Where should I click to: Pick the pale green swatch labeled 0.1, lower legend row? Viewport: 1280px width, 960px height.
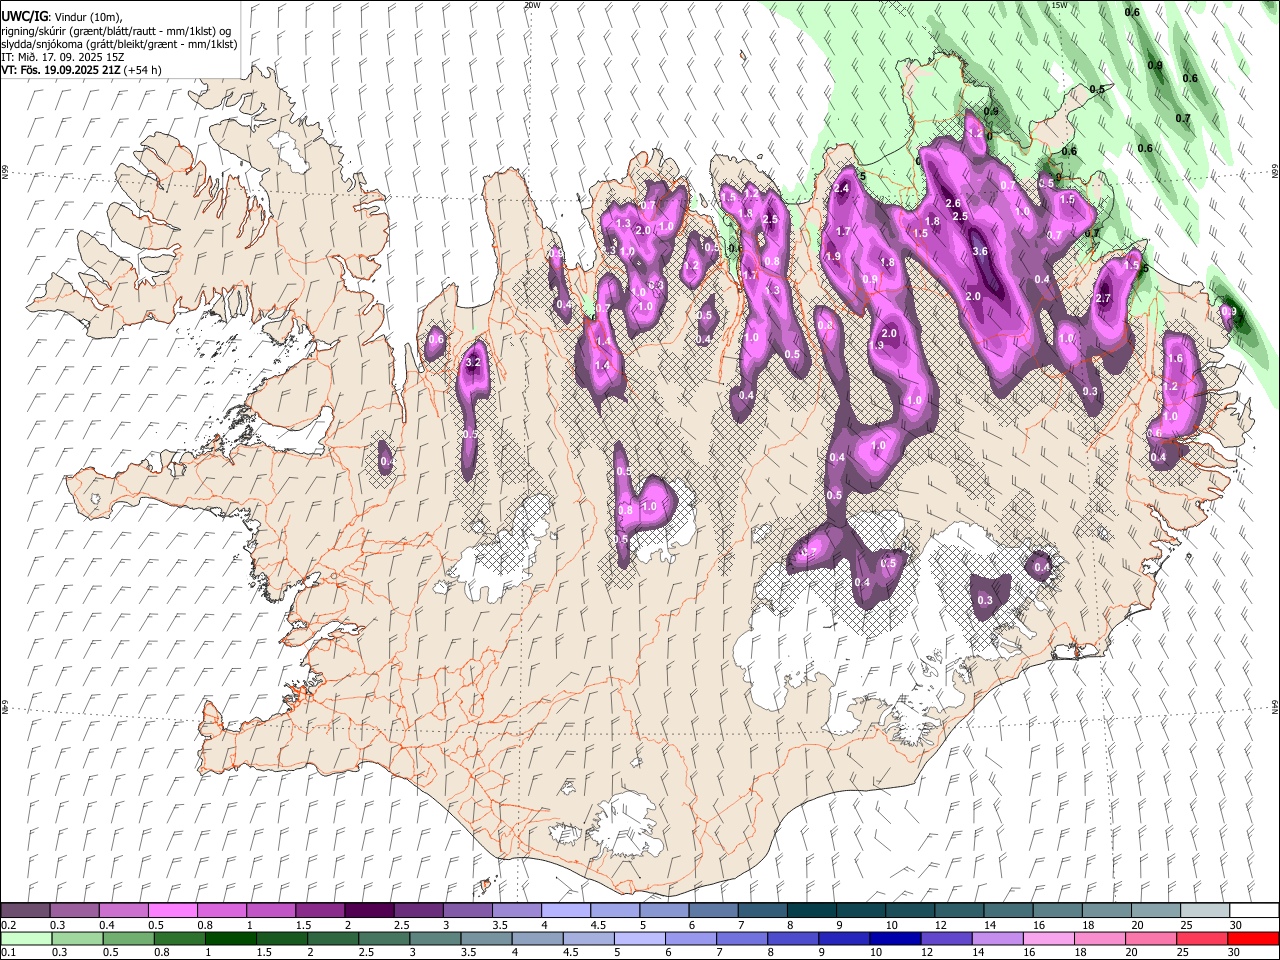(x=26, y=938)
